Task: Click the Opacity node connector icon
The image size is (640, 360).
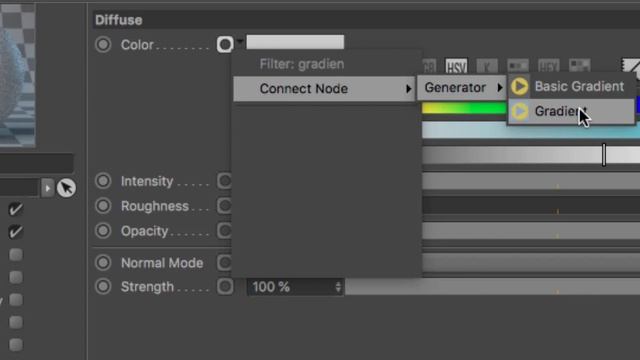Action: (x=224, y=231)
